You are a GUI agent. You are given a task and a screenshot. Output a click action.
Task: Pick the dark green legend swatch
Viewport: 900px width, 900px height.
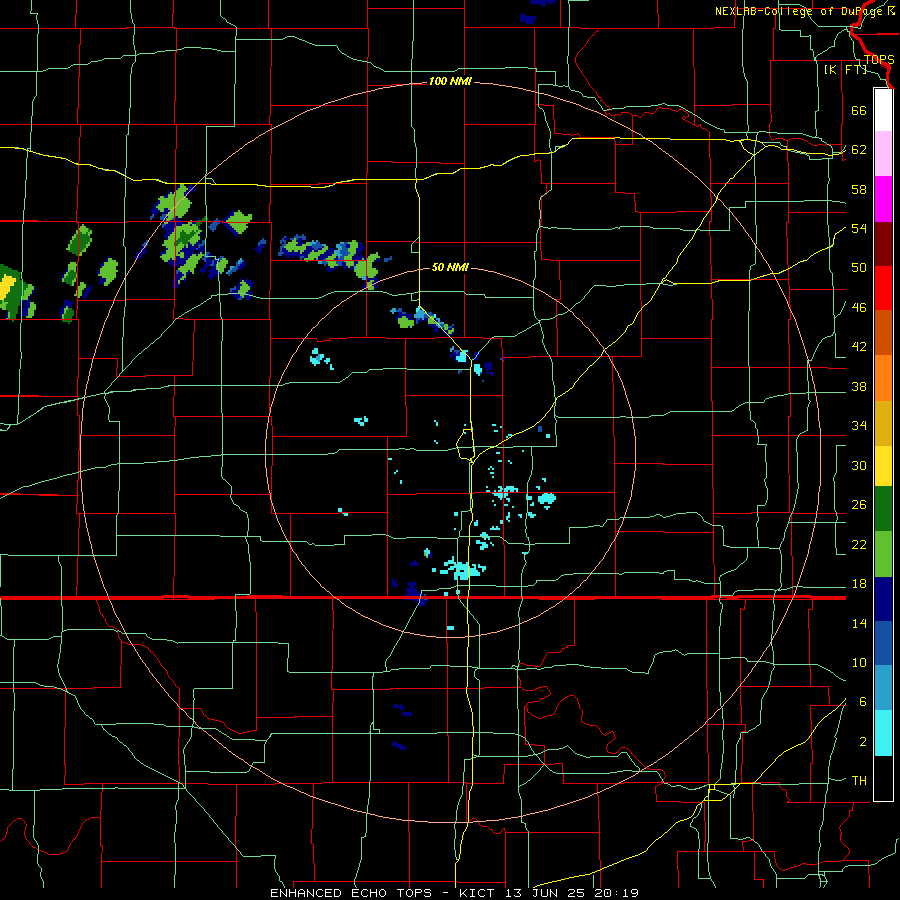pos(883,509)
